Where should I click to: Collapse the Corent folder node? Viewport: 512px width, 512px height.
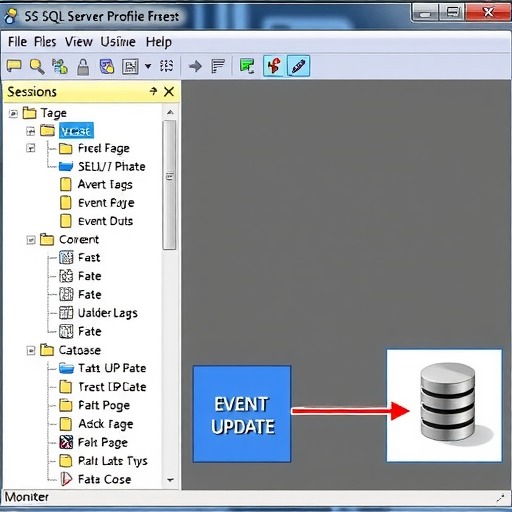point(31,240)
